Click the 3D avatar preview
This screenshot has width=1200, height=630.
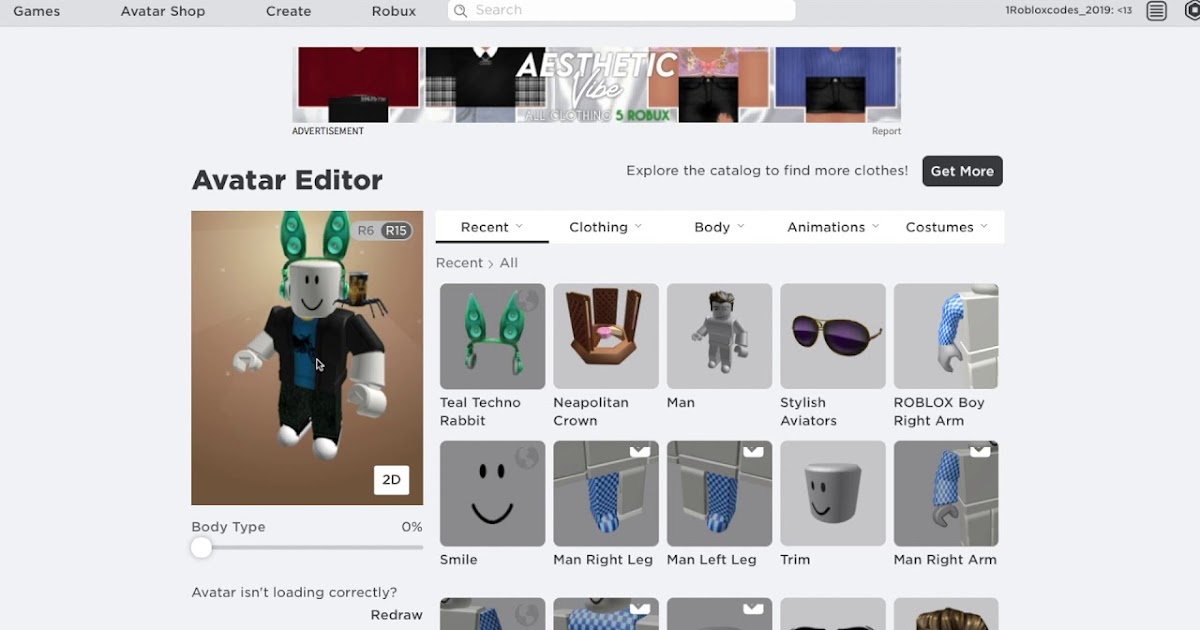[x=307, y=358]
